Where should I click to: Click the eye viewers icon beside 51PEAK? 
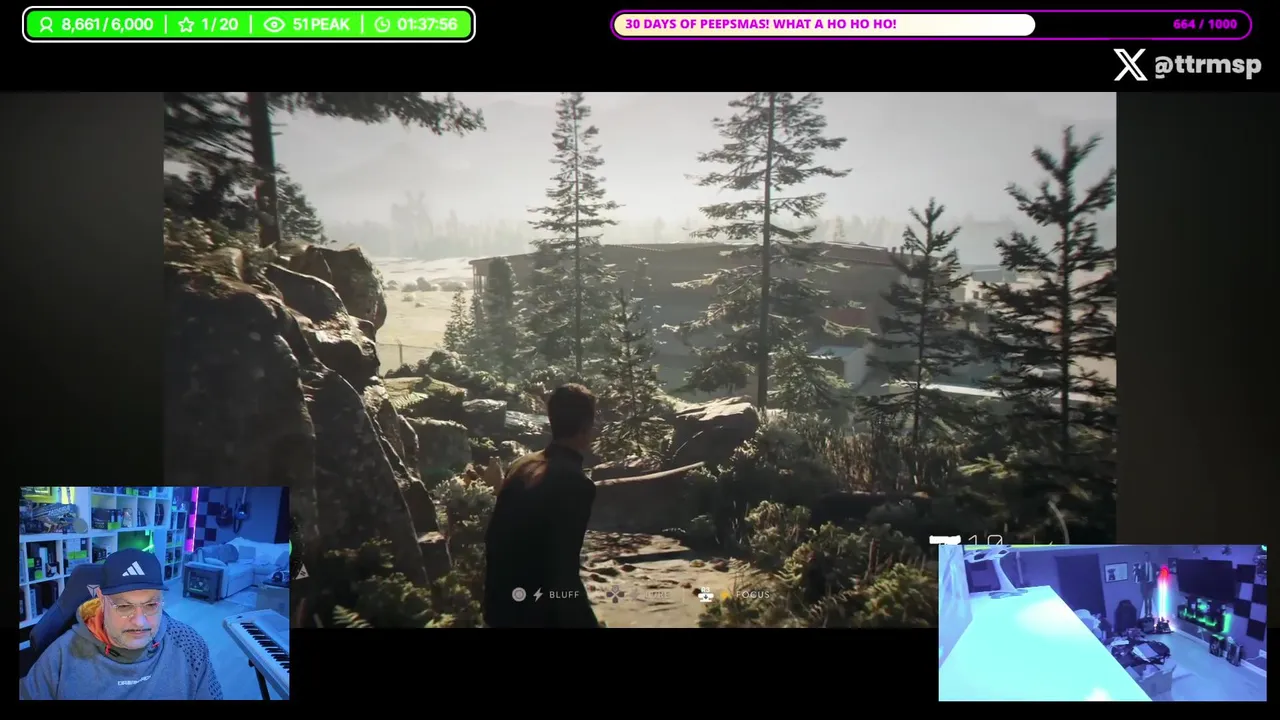(x=274, y=25)
